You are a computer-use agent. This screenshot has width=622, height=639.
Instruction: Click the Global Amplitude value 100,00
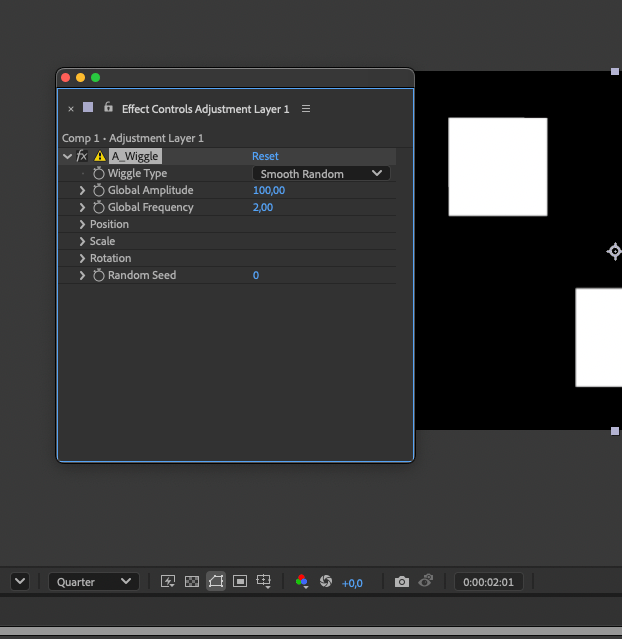(269, 190)
